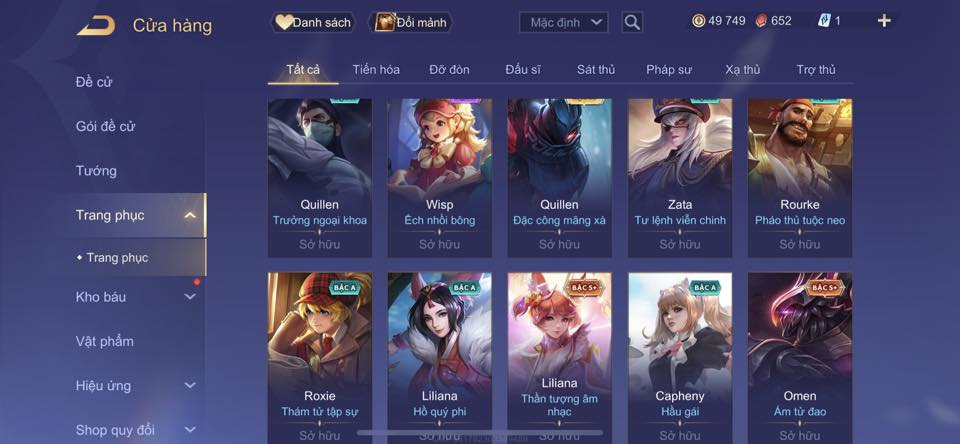The image size is (960, 444).
Task: Tap the gold coin balance icon
Action: [699, 21]
